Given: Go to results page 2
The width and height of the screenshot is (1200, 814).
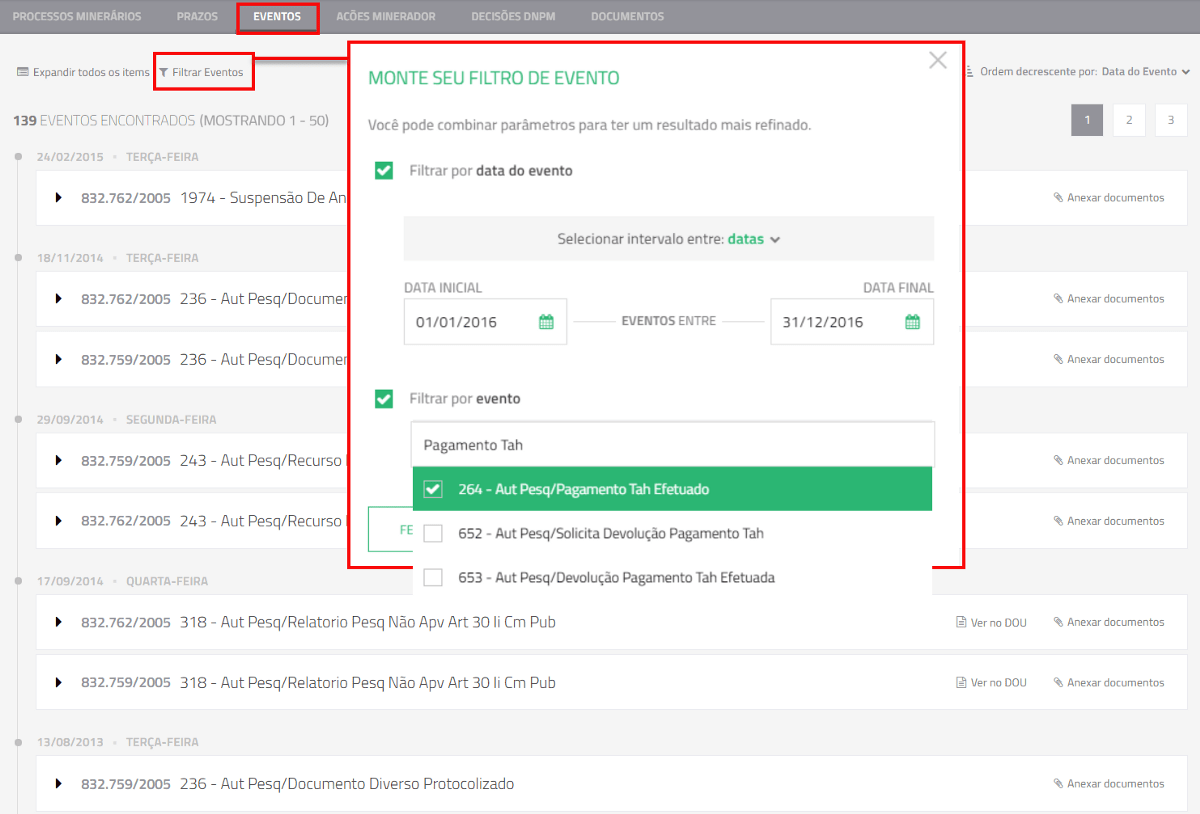Looking at the screenshot, I should (x=1128, y=120).
